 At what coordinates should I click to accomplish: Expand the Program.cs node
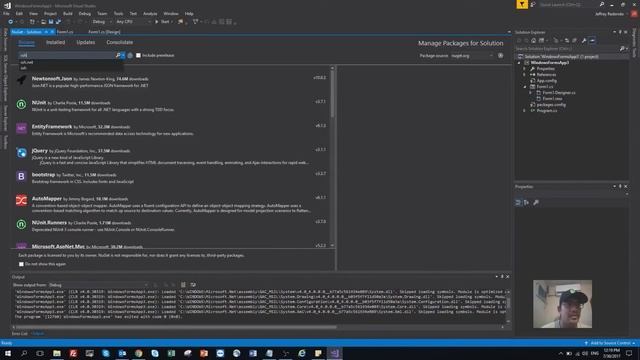pyautogui.click(x=525, y=111)
